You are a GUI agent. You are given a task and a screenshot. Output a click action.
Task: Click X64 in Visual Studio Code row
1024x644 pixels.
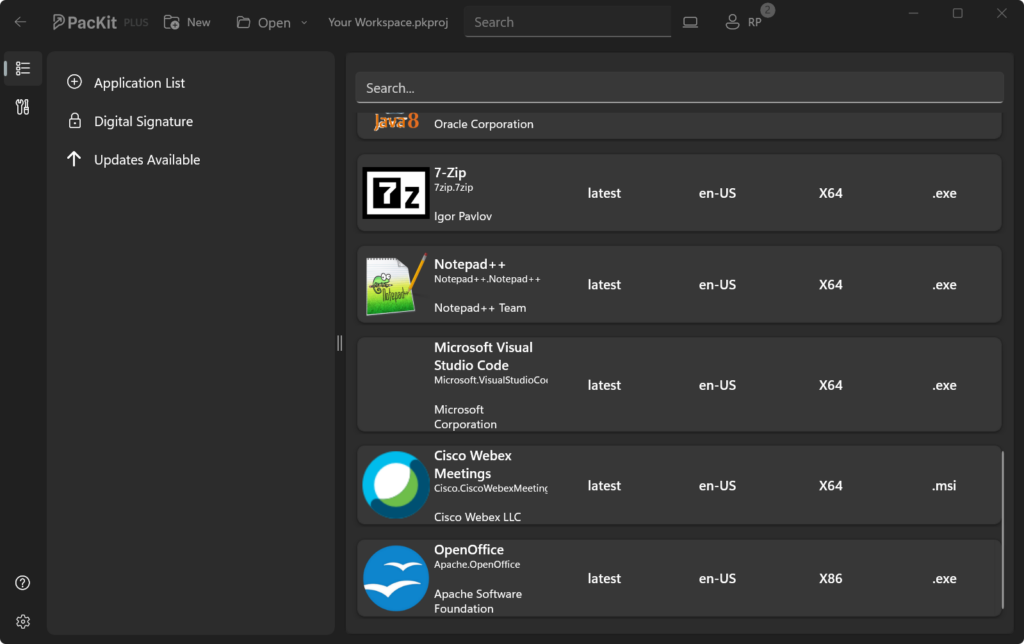[x=831, y=385]
